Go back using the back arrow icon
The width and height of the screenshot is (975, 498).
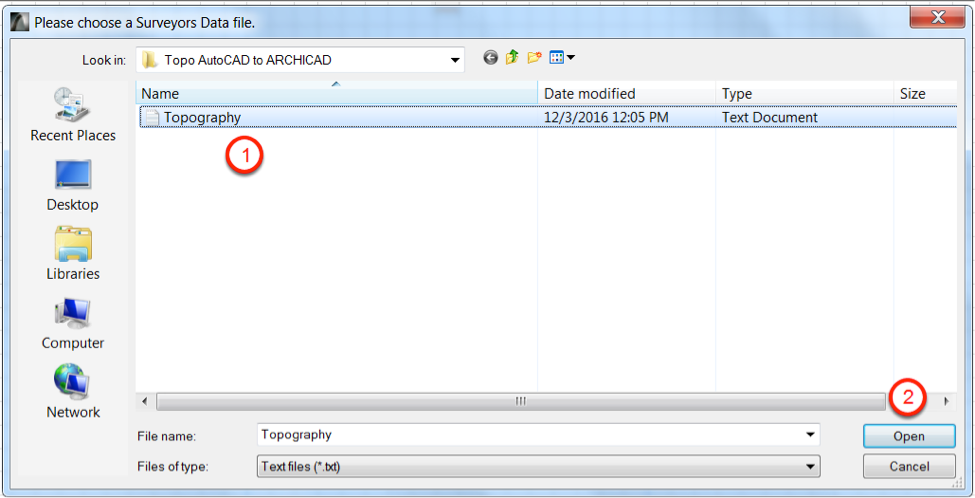pos(491,58)
